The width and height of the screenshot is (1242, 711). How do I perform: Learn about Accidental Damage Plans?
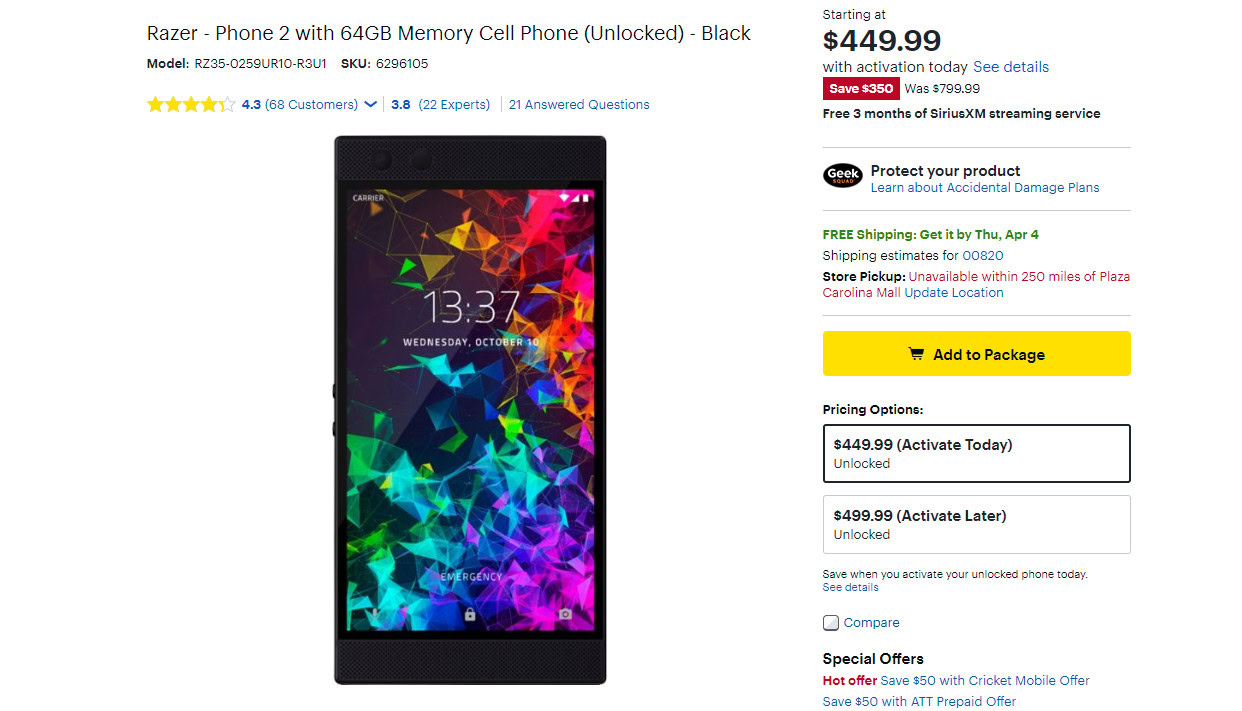(x=985, y=188)
